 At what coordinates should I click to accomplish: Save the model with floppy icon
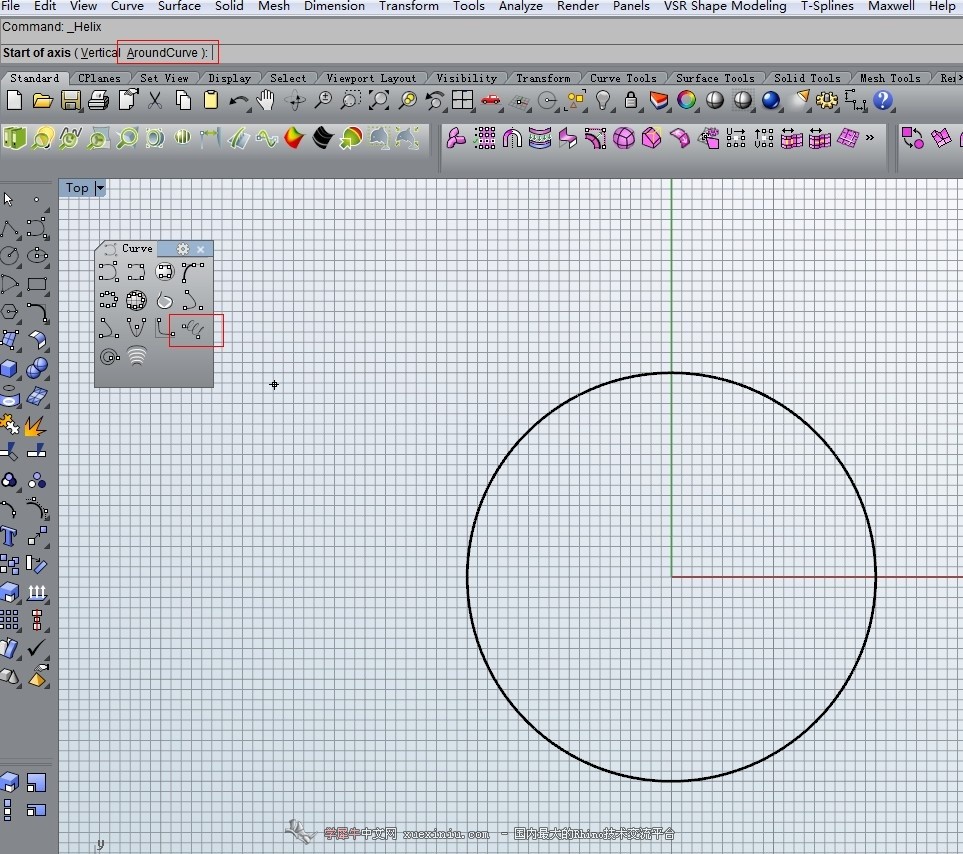pos(71,100)
